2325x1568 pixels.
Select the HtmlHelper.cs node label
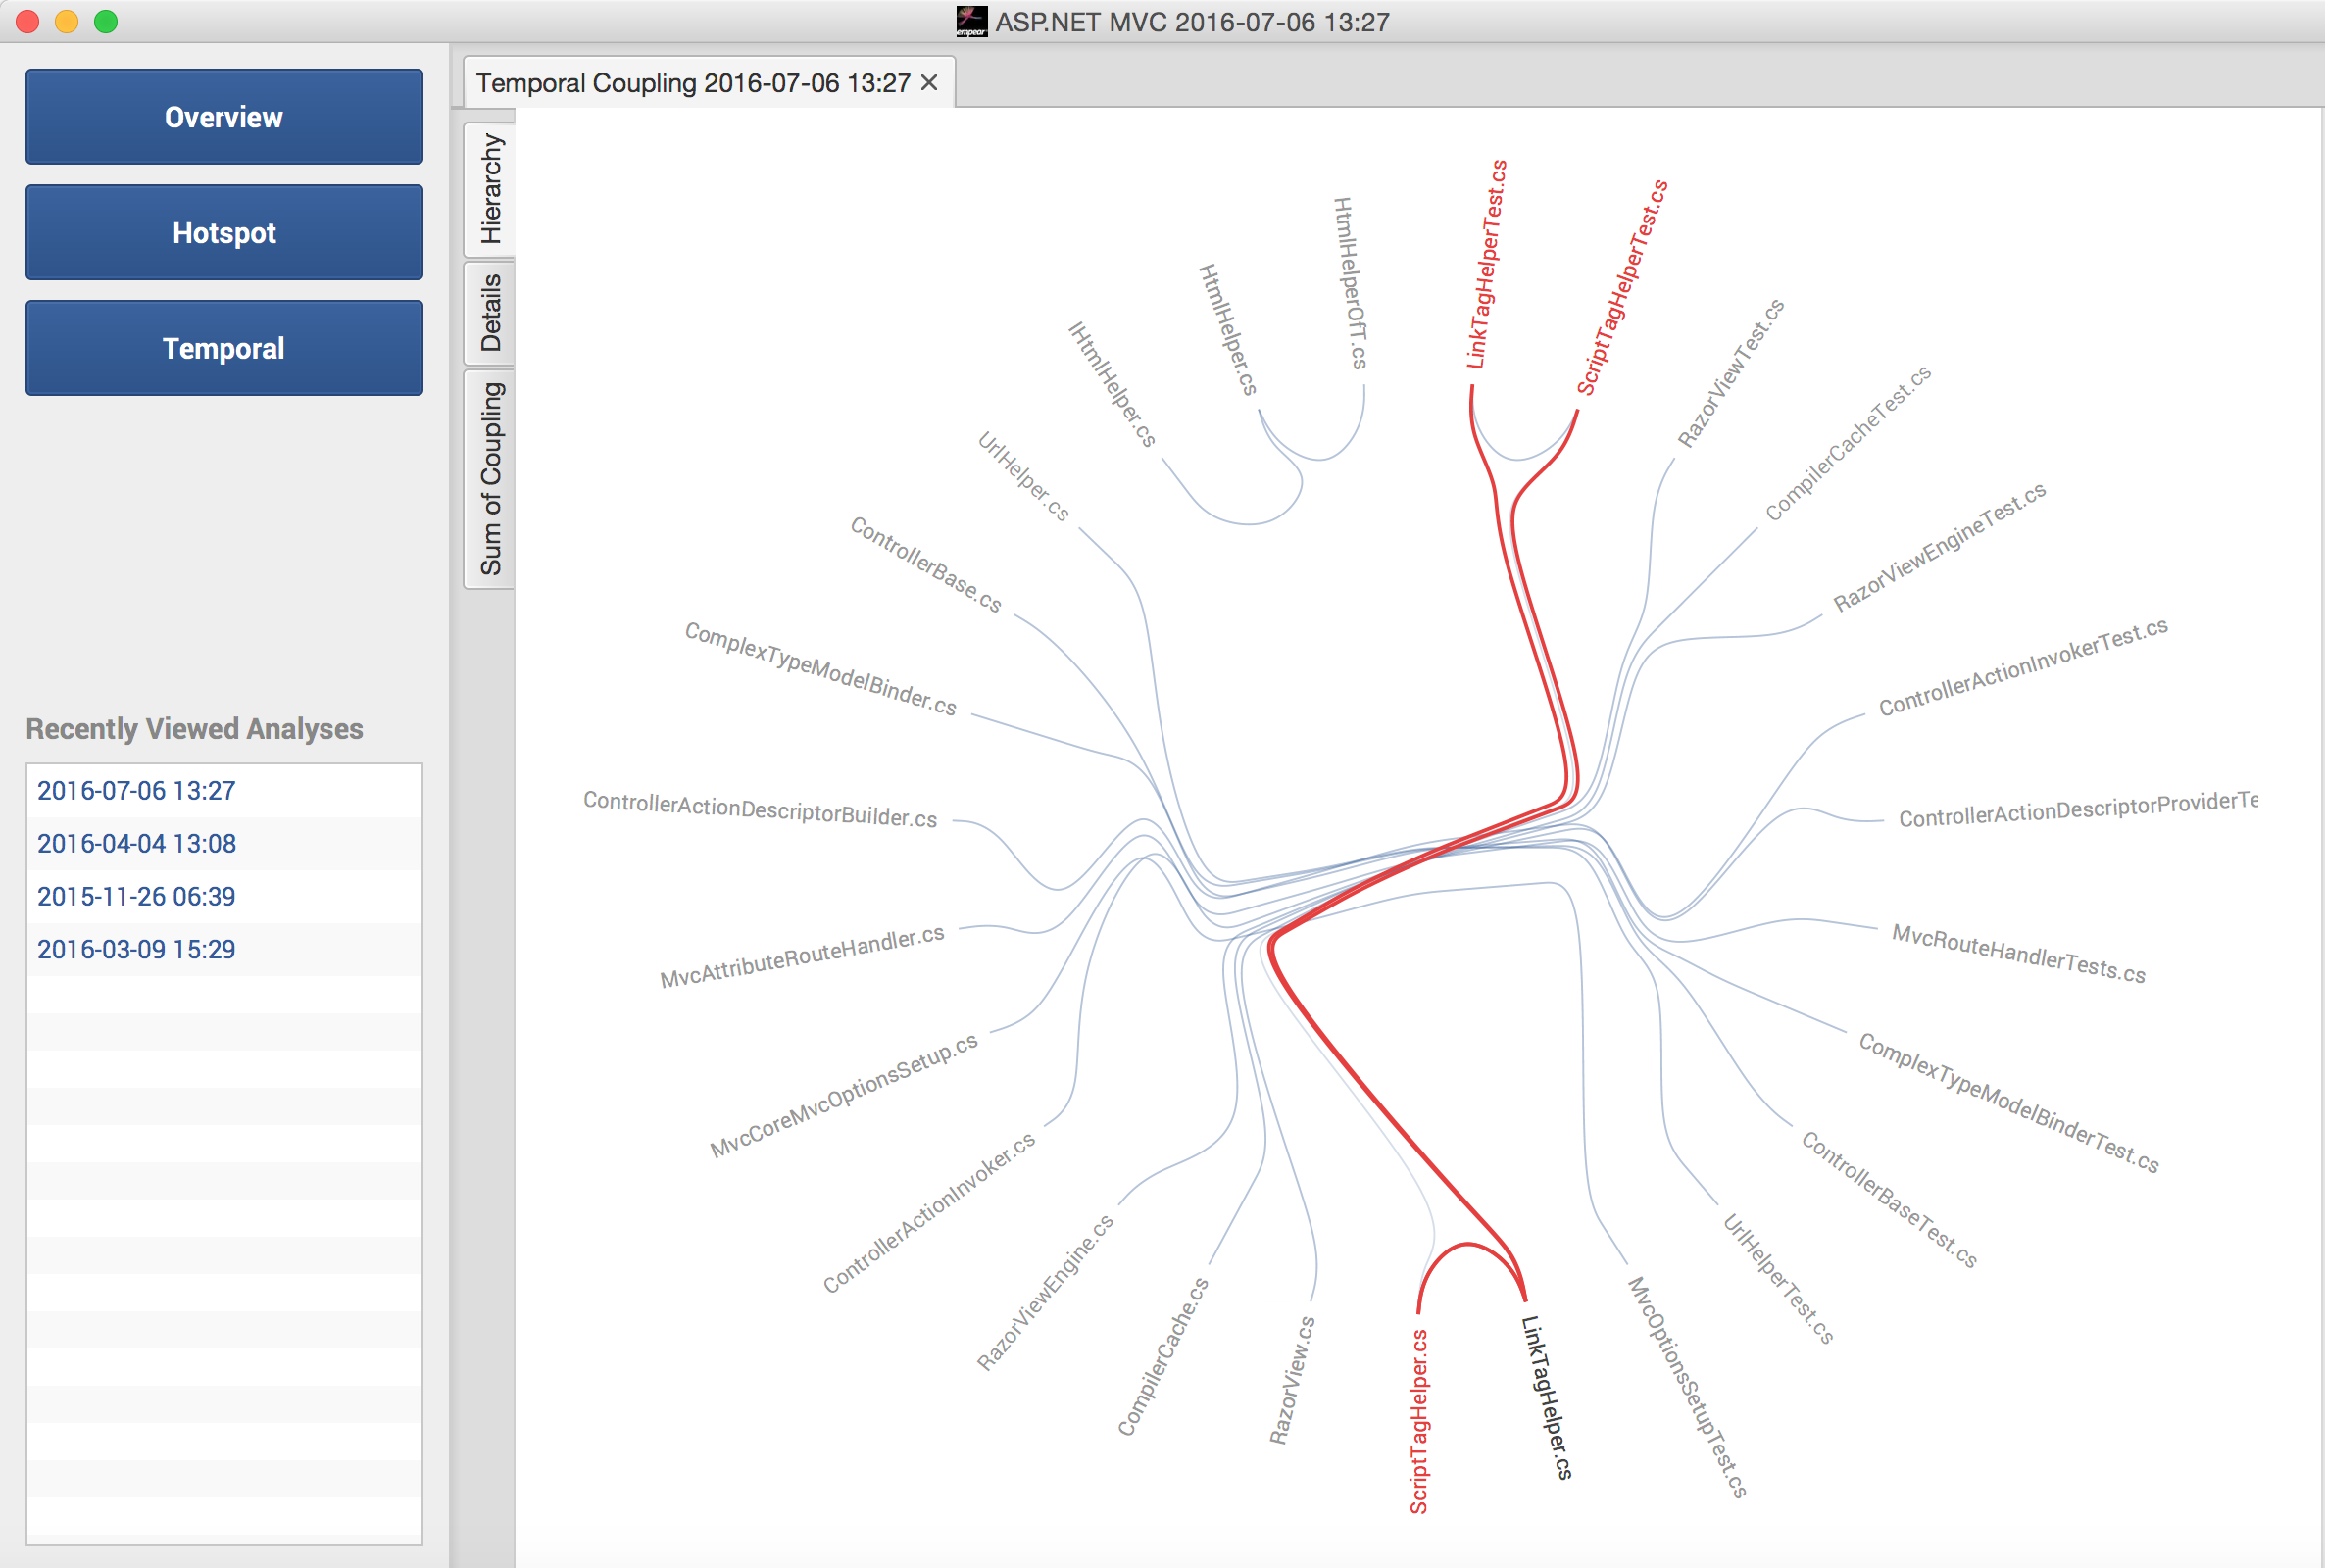click(x=1228, y=329)
